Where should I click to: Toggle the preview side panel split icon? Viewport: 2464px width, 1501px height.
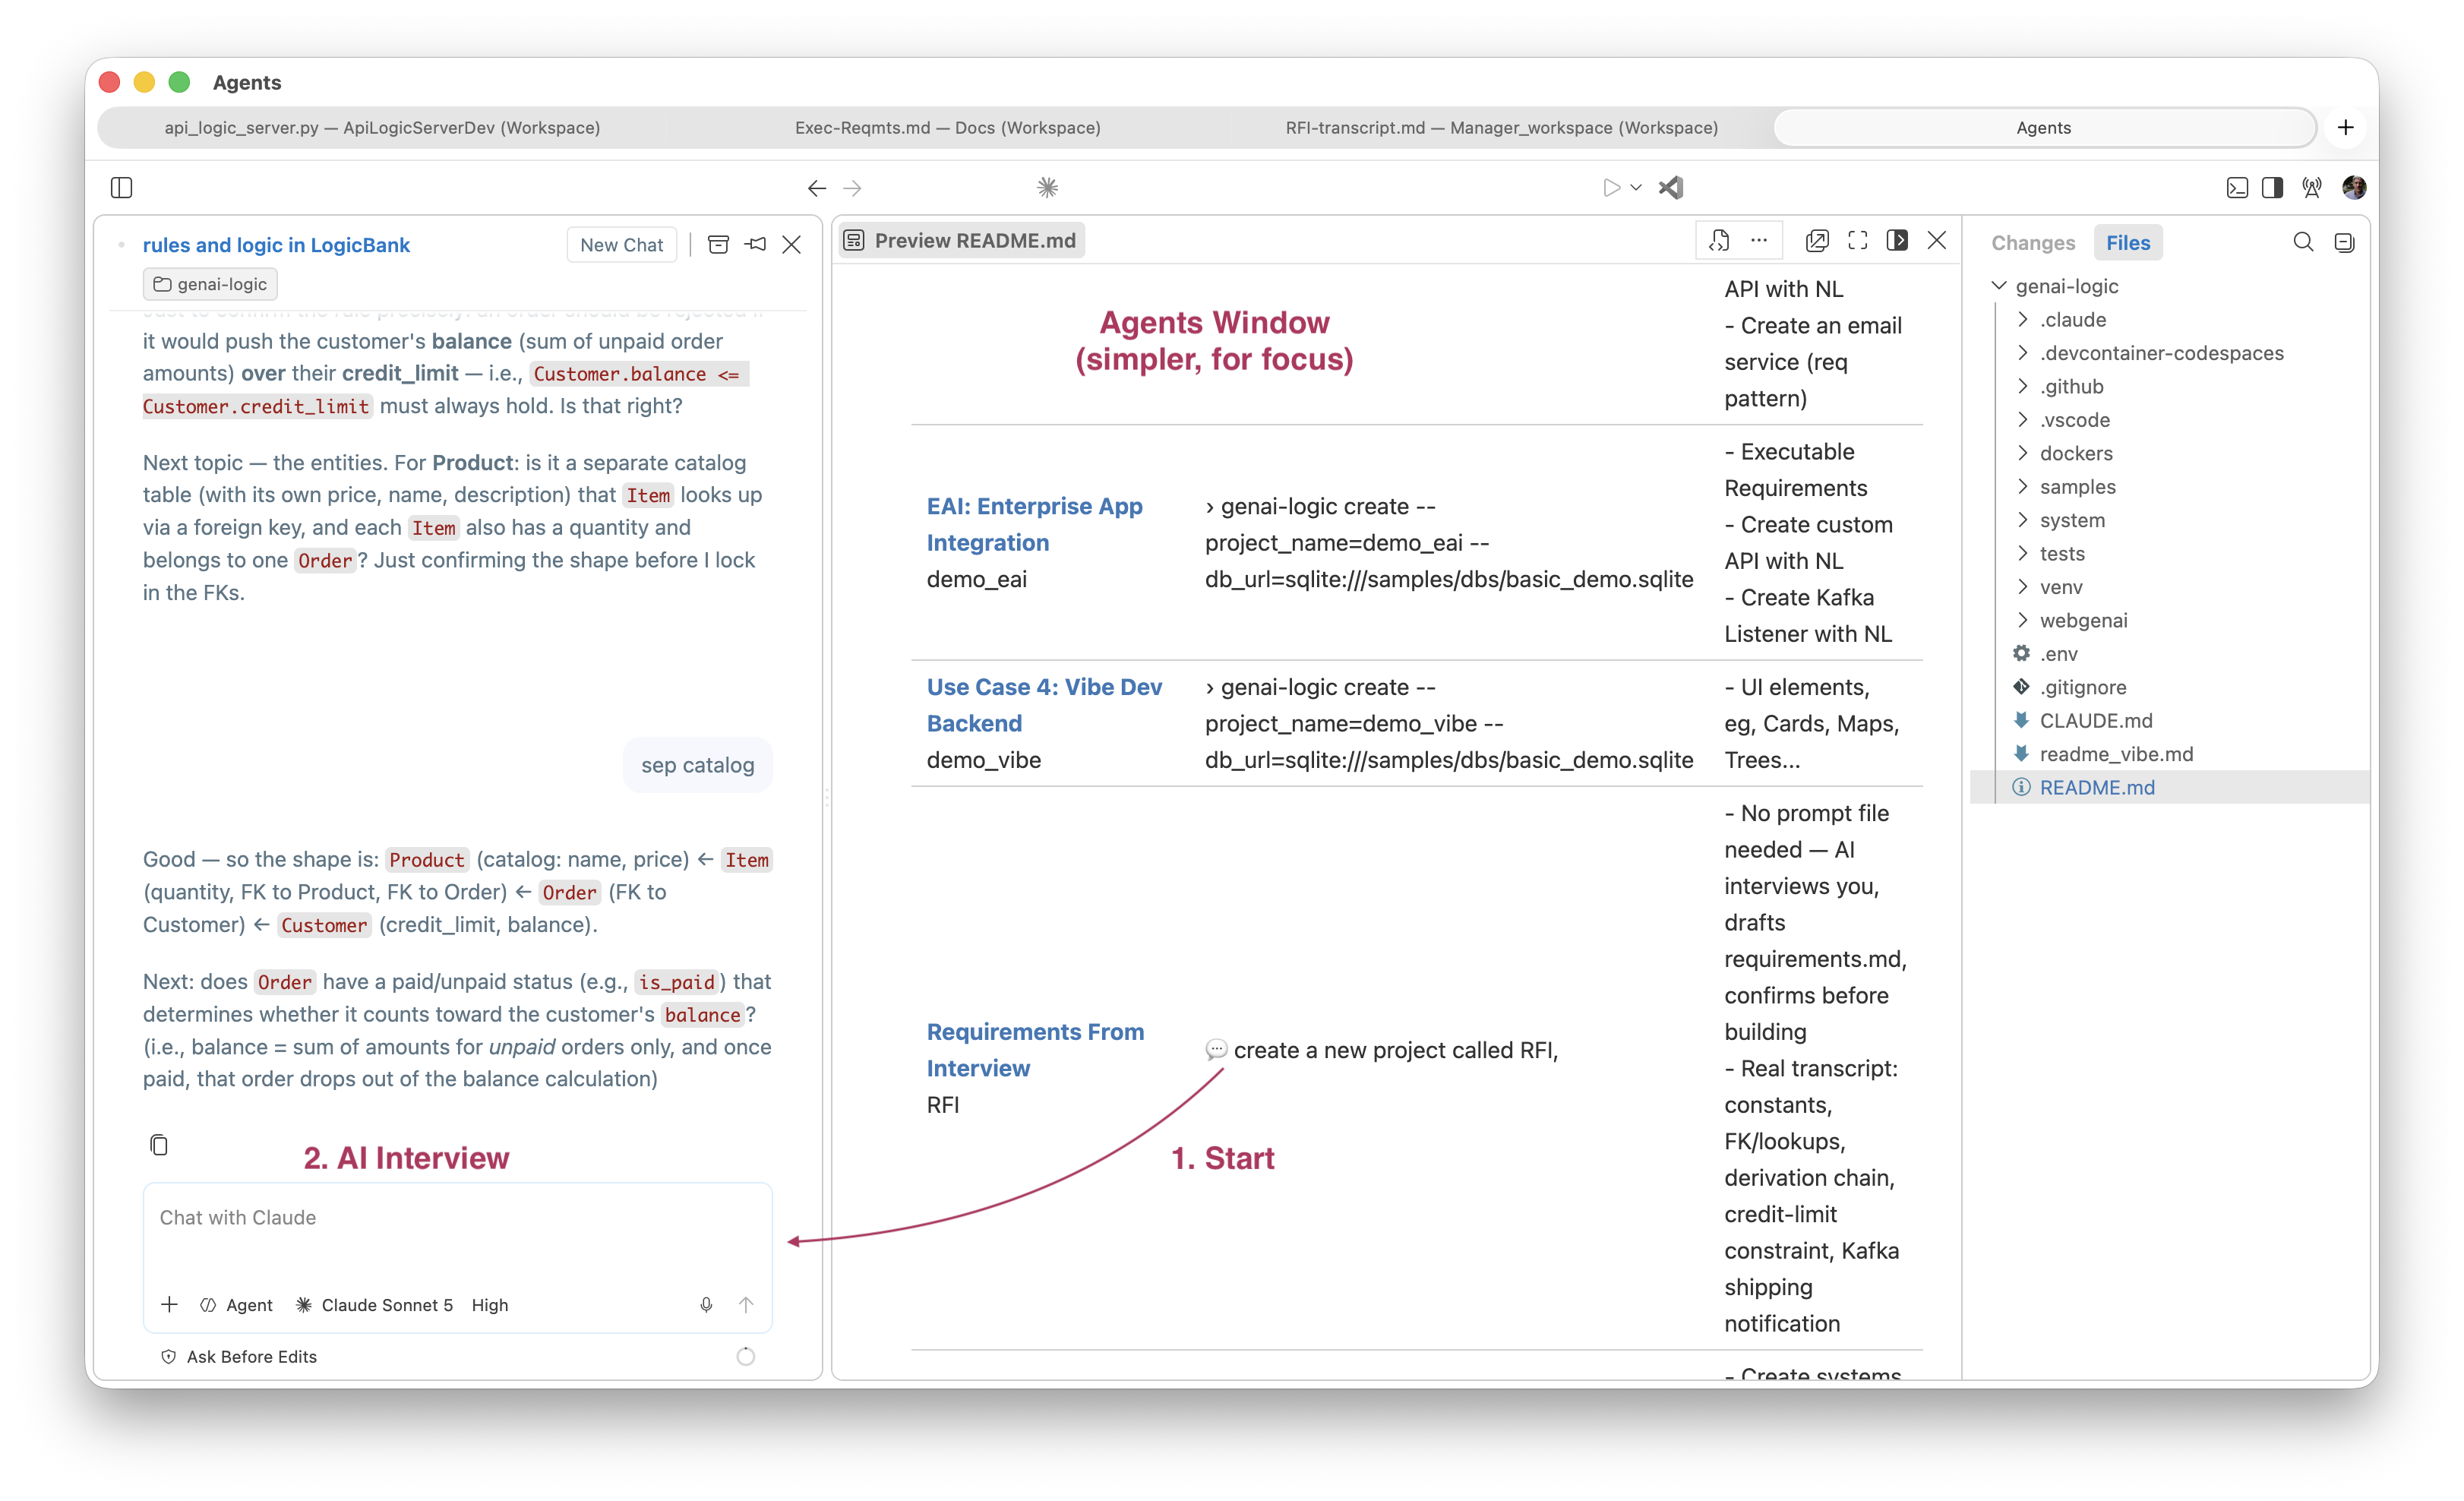[1897, 241]
